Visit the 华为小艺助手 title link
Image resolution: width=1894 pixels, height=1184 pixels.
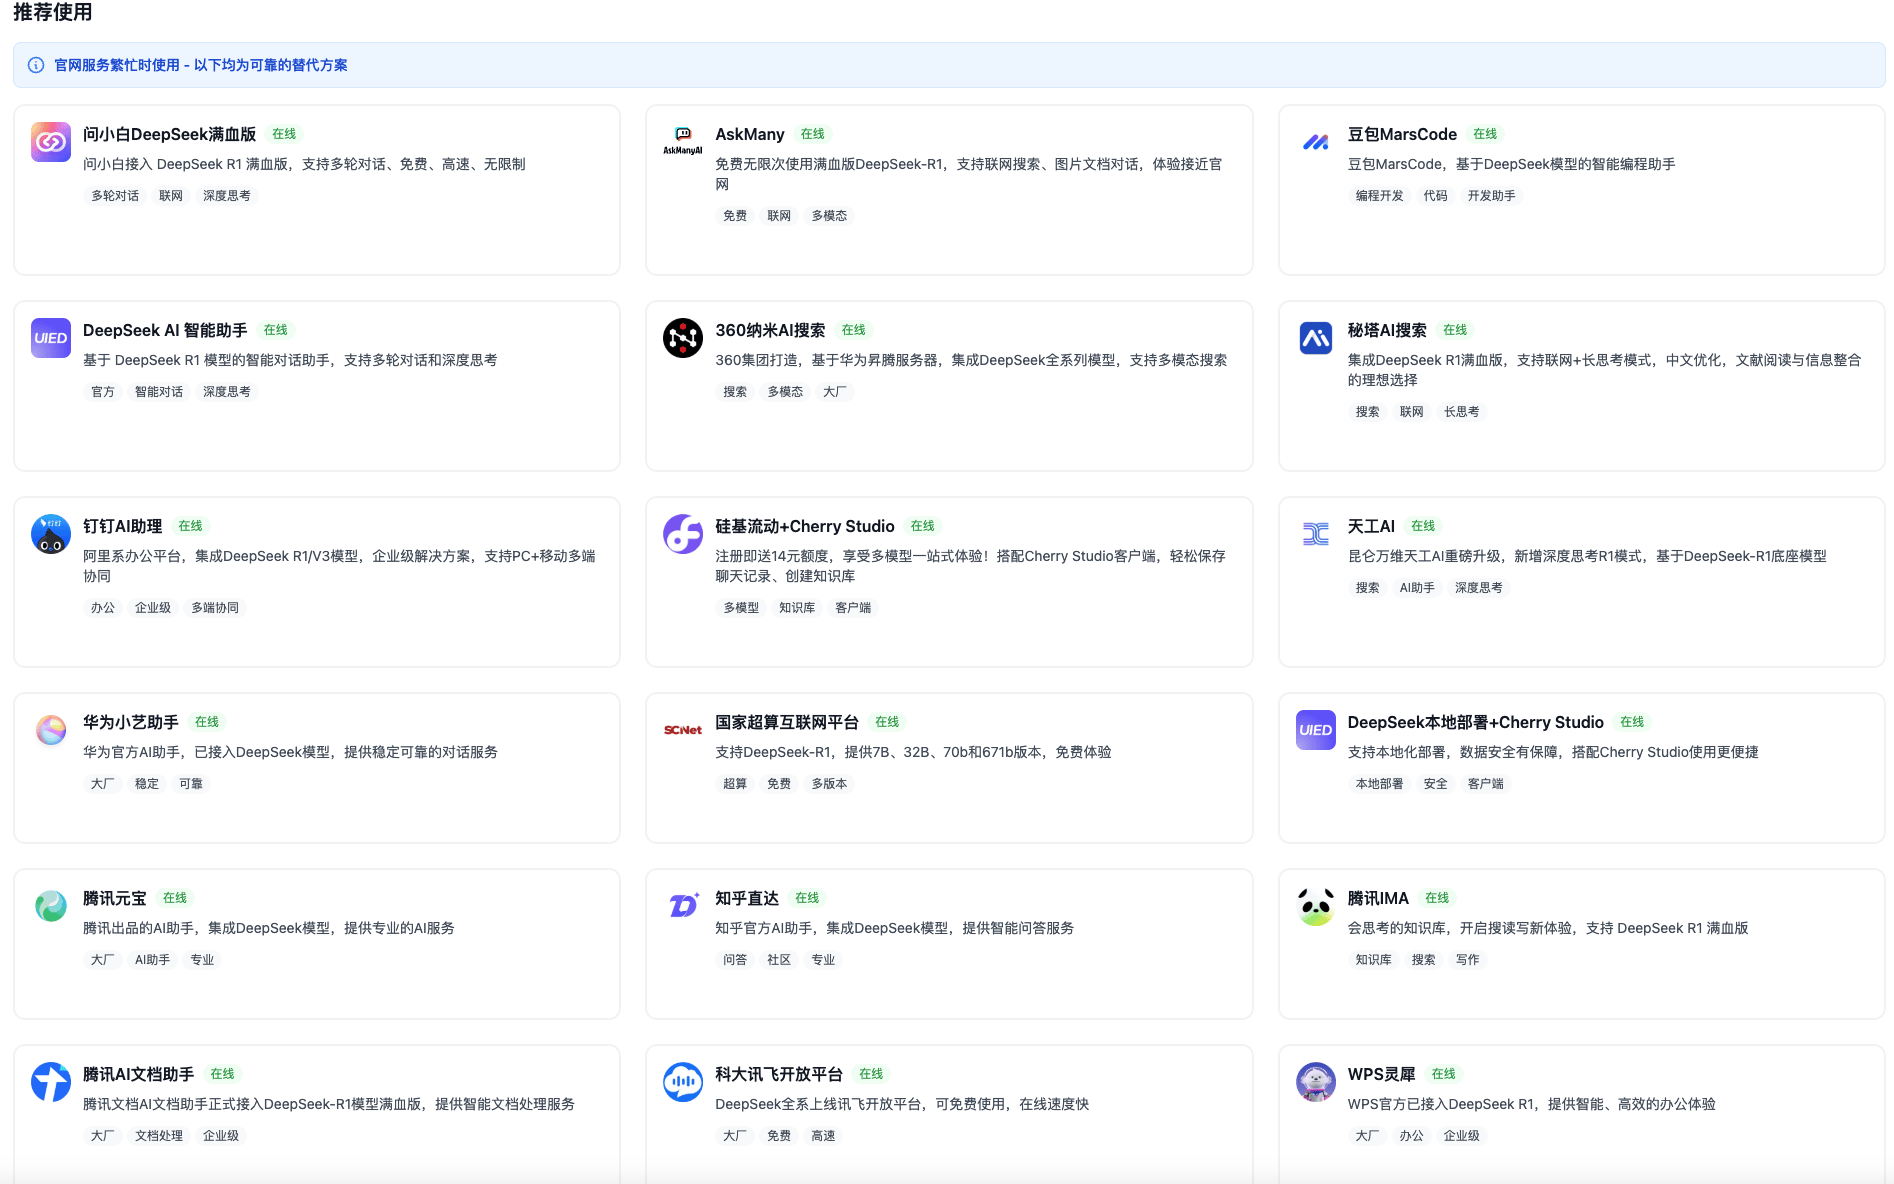click(x=131, y=722)
